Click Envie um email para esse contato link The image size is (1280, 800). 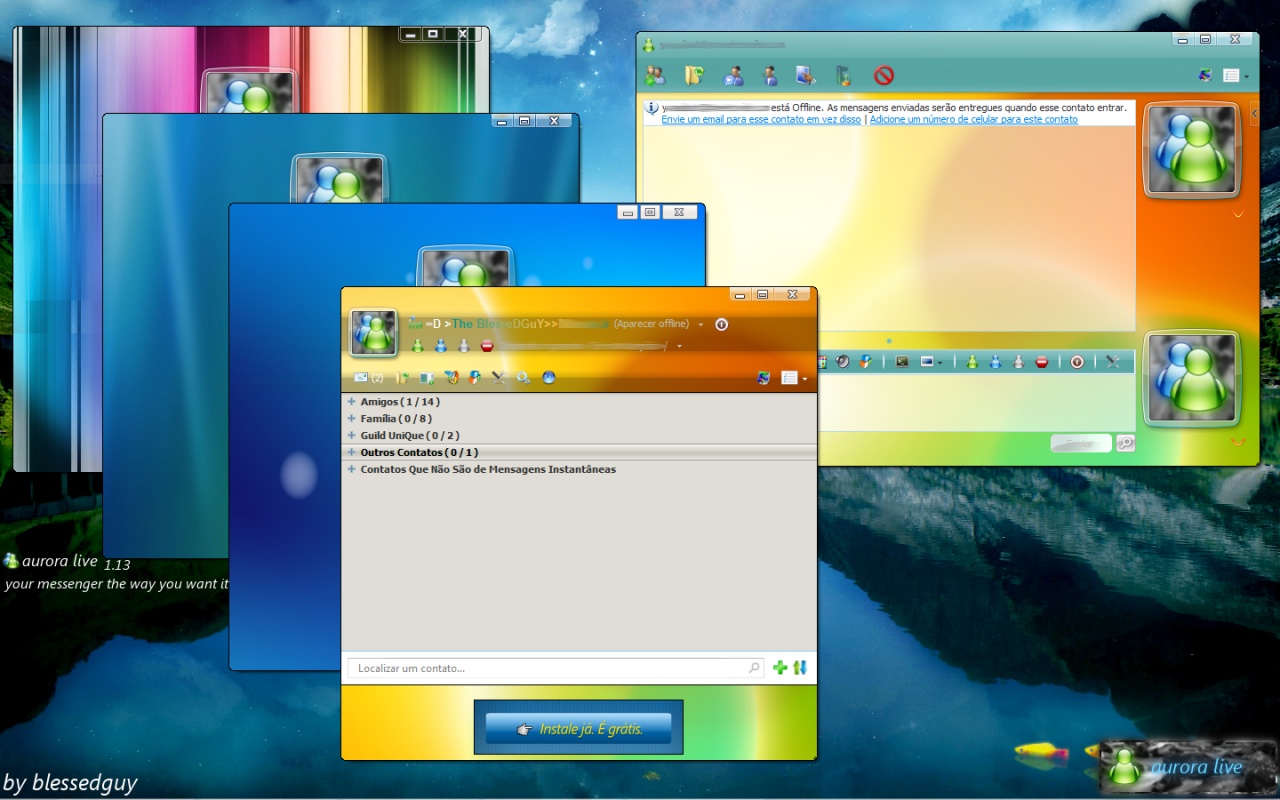[x=761, y=119]
